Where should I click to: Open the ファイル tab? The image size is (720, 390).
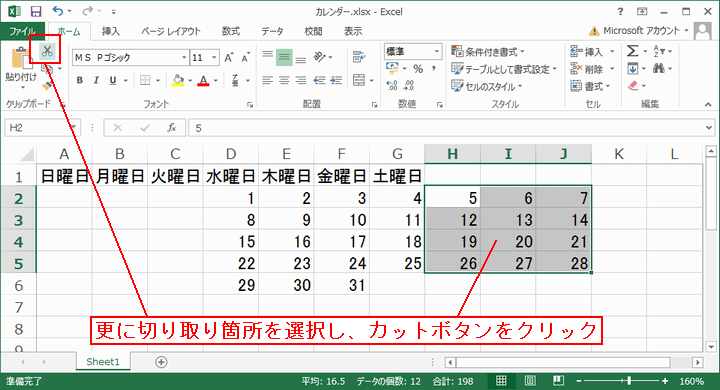pyautogui.click(x=22, y=31)
